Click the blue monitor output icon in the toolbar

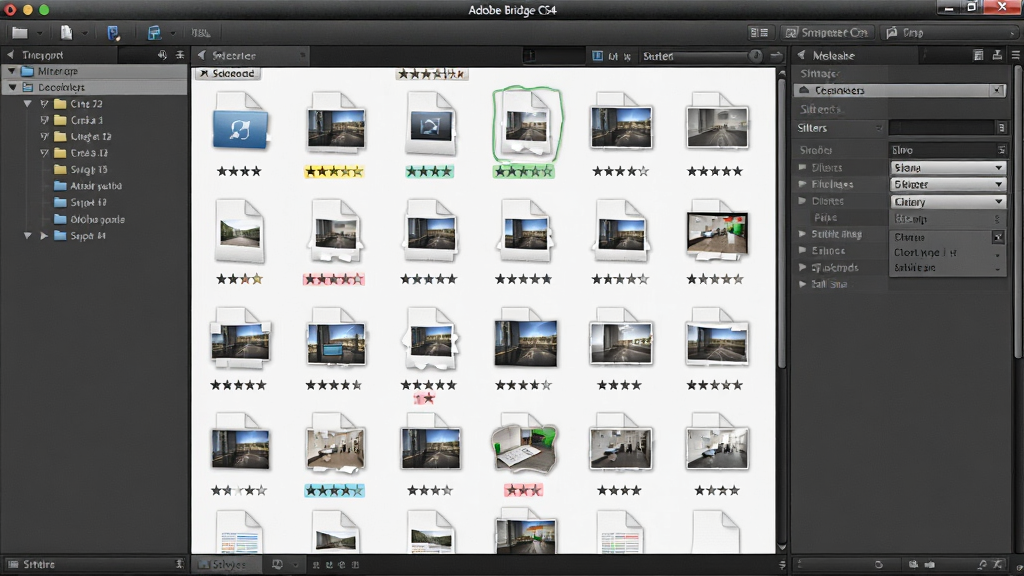pyautogui.click(x=154, y=33)
